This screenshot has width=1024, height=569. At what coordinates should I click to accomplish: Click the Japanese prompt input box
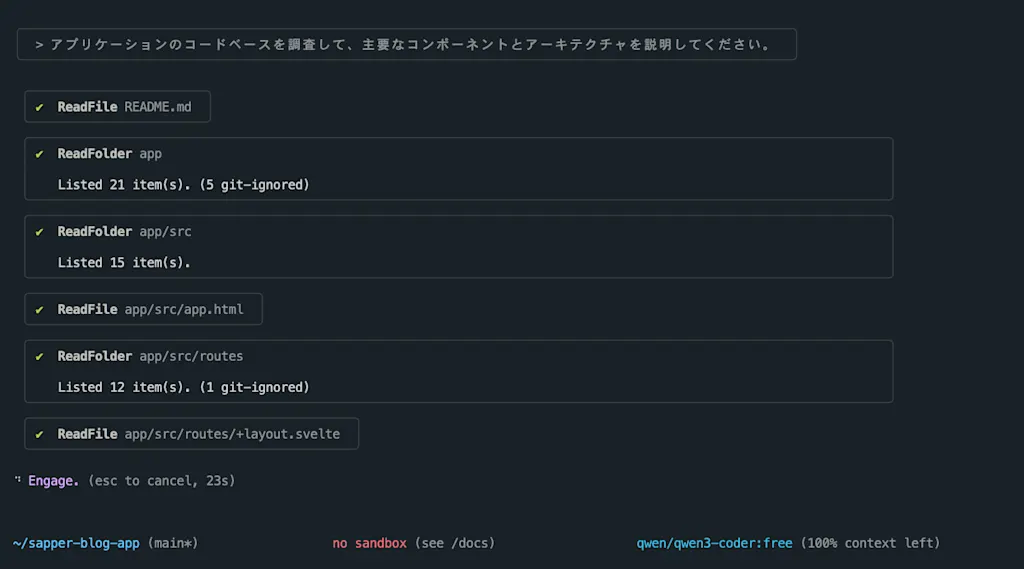[406, 44]
